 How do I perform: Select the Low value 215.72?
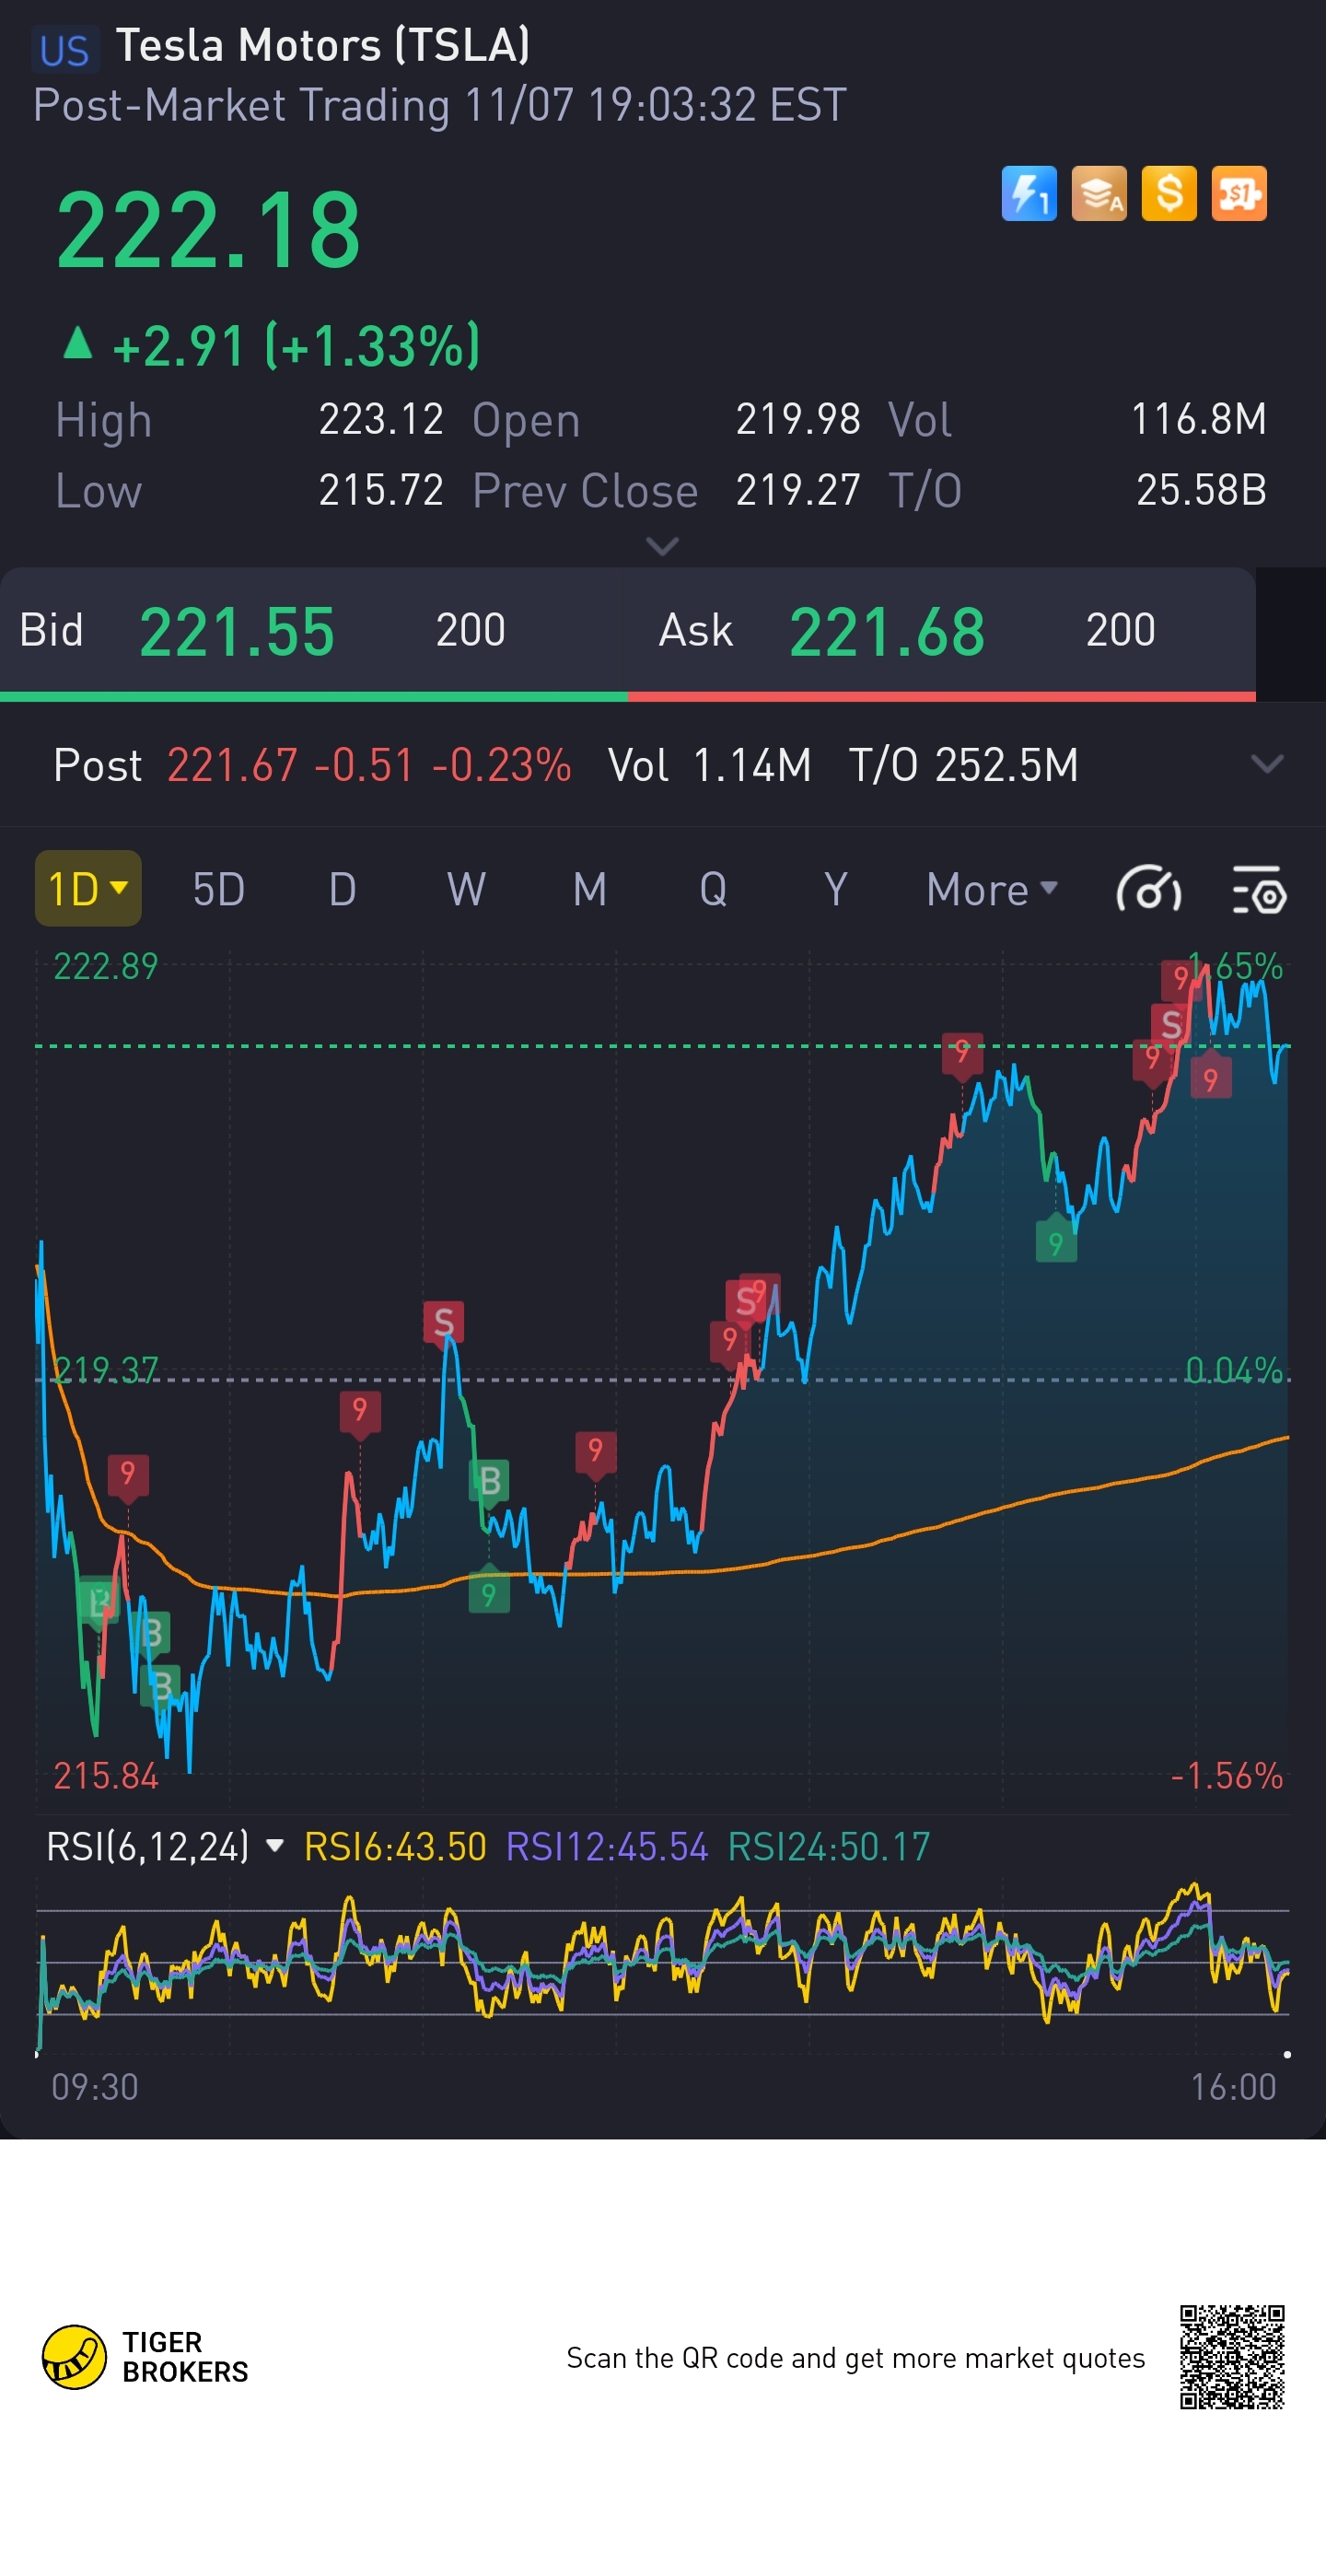[381, 490]
